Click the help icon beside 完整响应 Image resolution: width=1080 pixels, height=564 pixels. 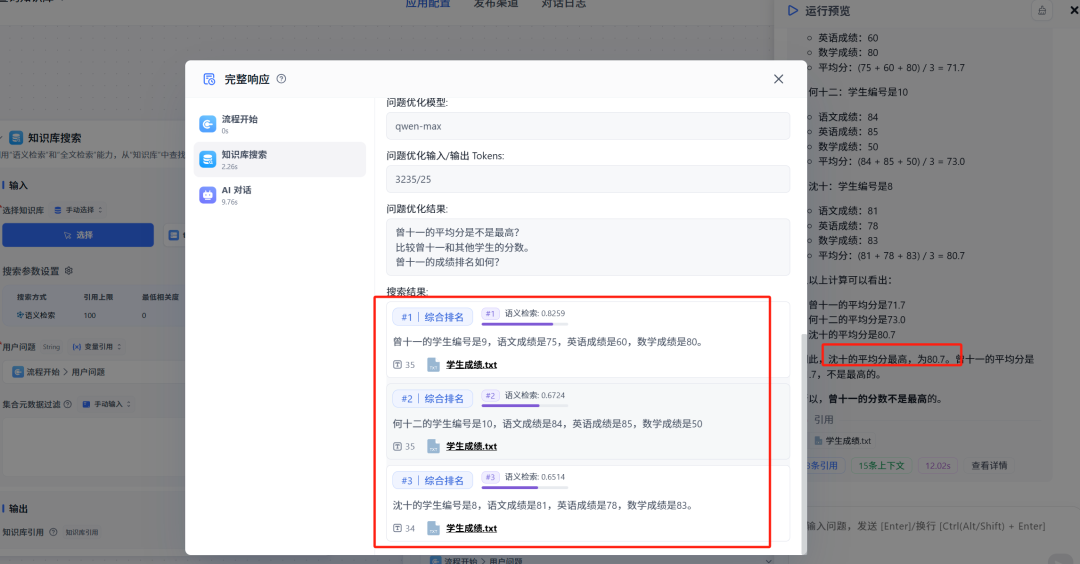[x=281, y=79]
